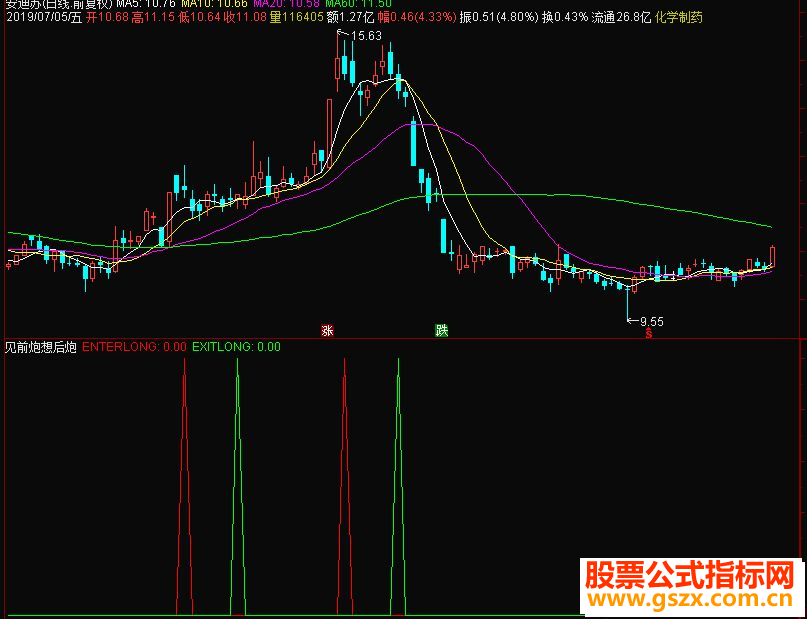Click the turnover rate 换0.43% value
This screenshot has width=807, height=619.
[565, 18]
